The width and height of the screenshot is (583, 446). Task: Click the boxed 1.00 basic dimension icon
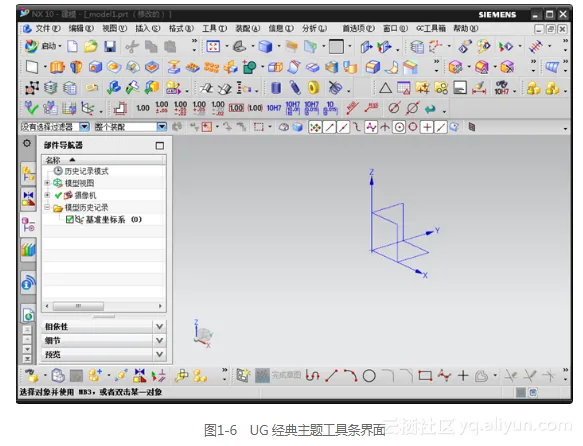236,108
